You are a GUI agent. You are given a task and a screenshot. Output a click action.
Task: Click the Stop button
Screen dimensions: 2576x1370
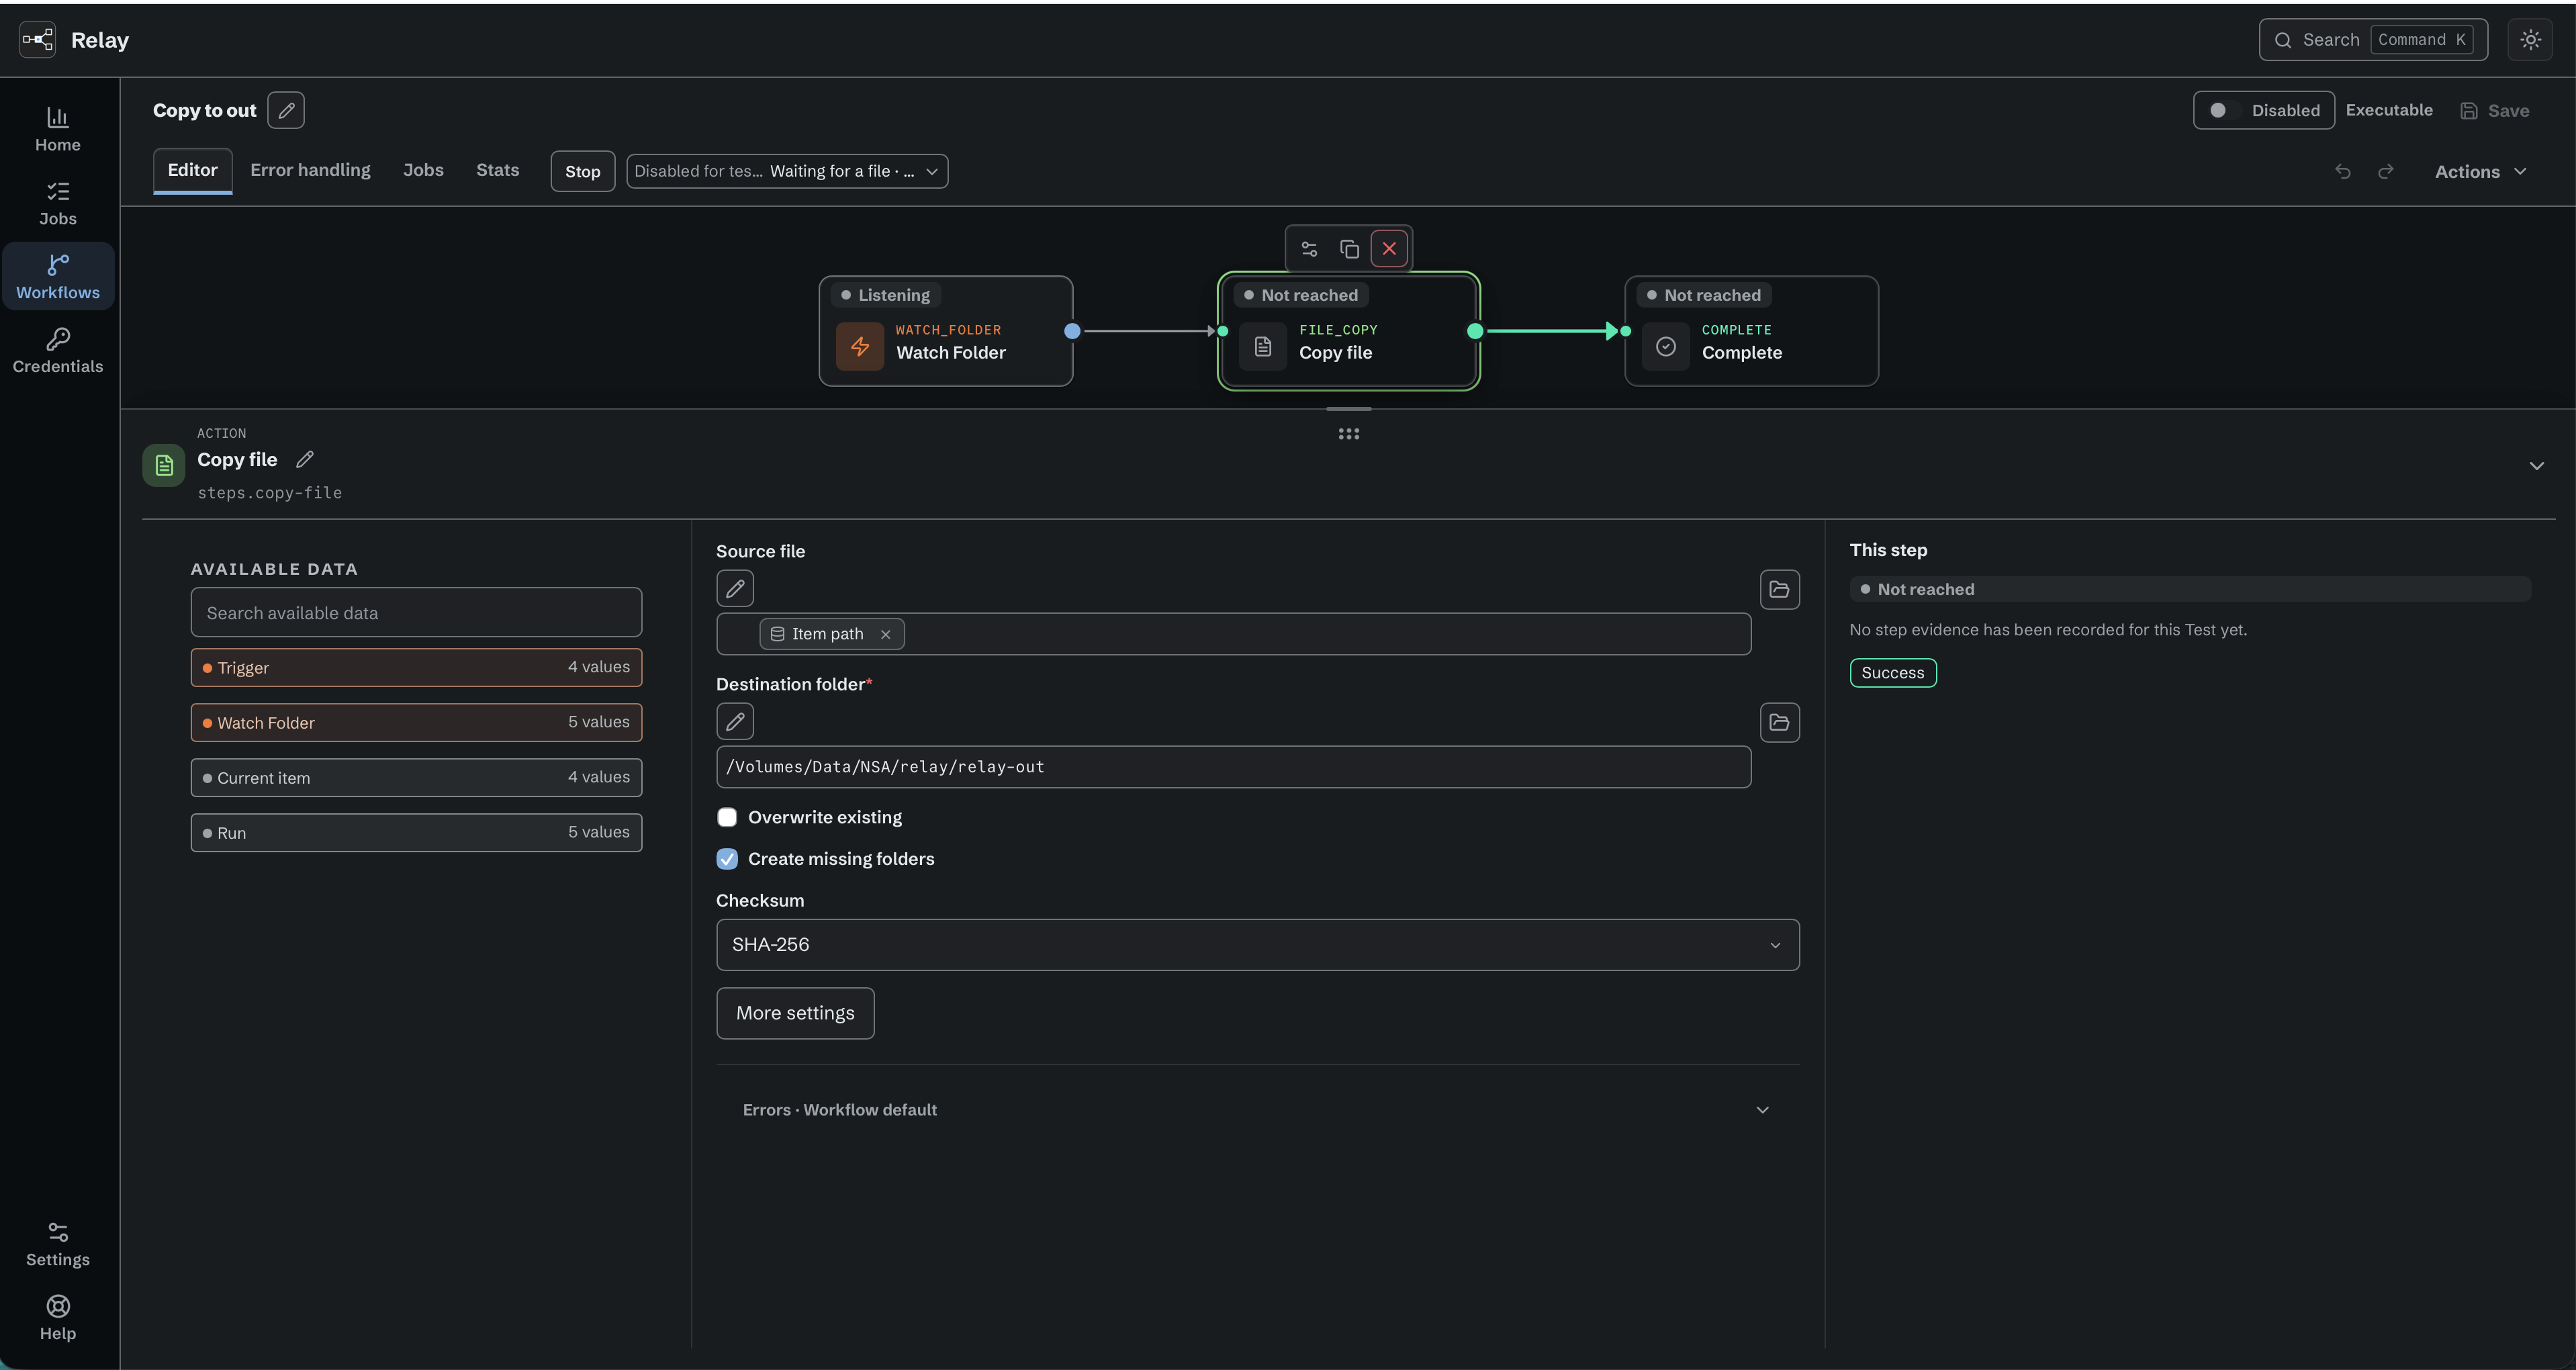(x=582, y=171)
